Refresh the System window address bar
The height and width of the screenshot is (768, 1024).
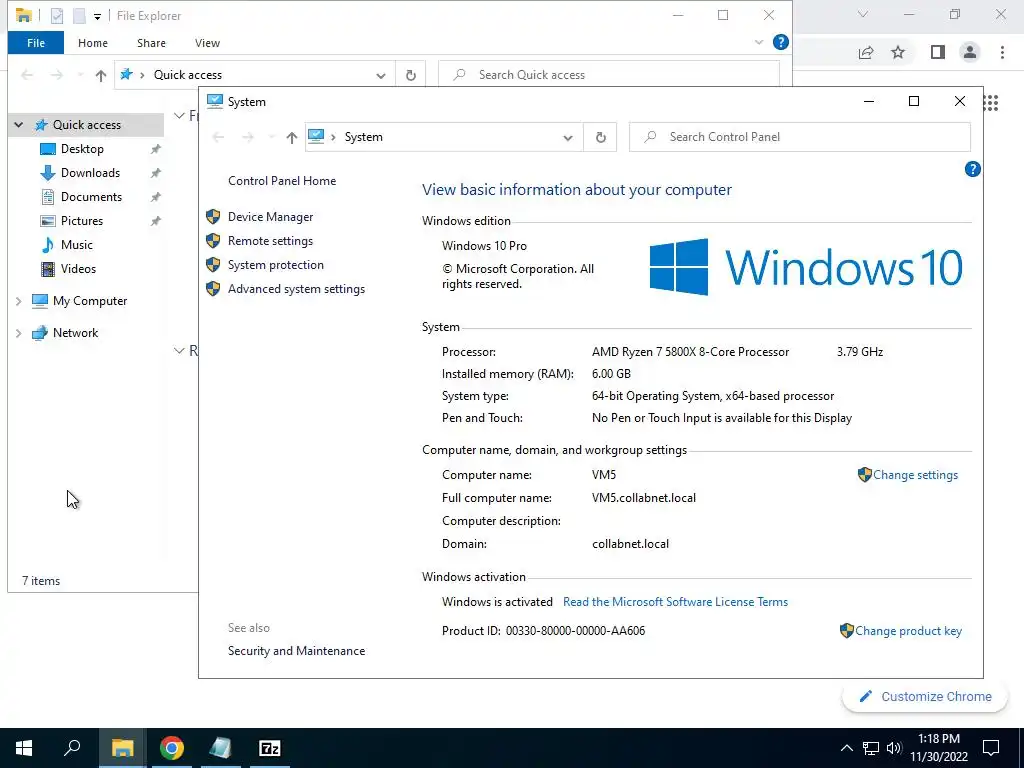(600, 137)
